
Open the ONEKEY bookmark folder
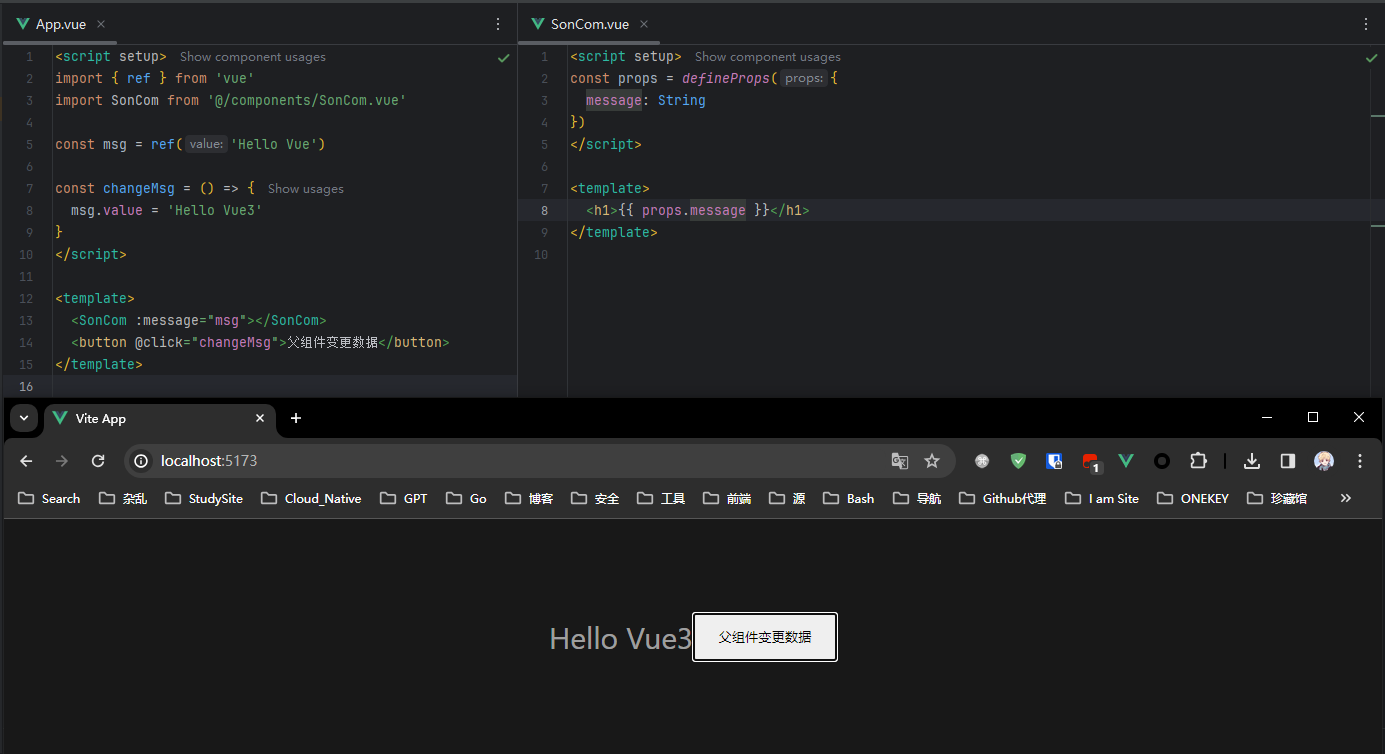[x=1193, y=498]
